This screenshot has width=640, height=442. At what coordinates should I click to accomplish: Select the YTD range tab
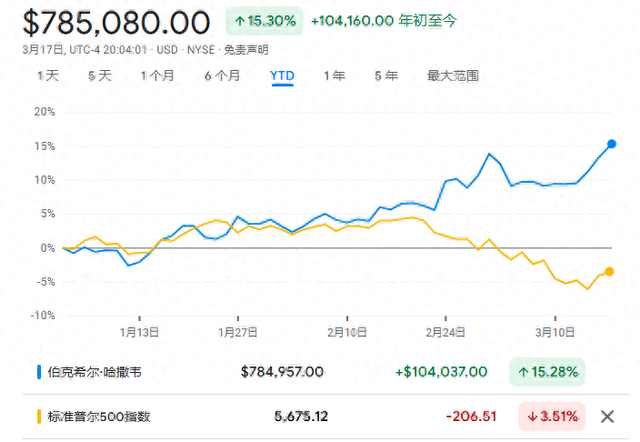[x=282, y=75]
